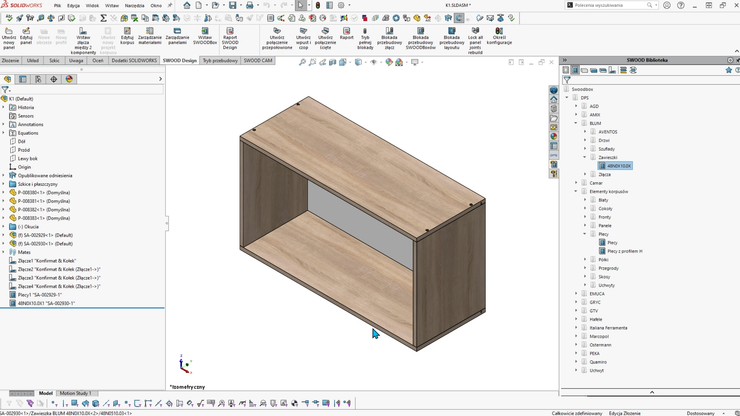Switch to the SWOOD CAM tab
Image resolution: width=740 pixels, height=416 pixels.
(257, 60)
